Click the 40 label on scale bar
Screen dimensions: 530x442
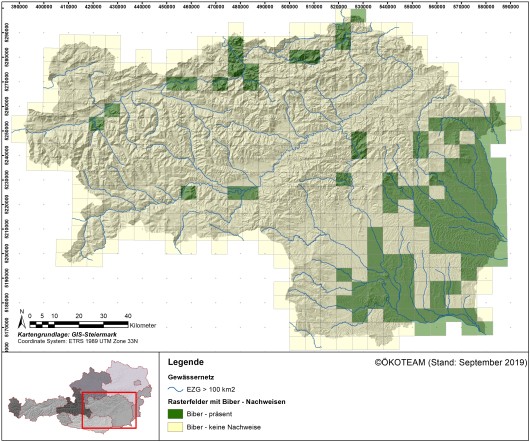coord(128,316)
